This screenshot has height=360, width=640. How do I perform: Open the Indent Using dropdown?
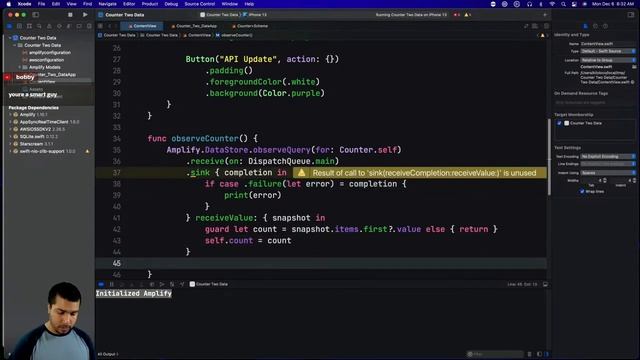point(608,173)
